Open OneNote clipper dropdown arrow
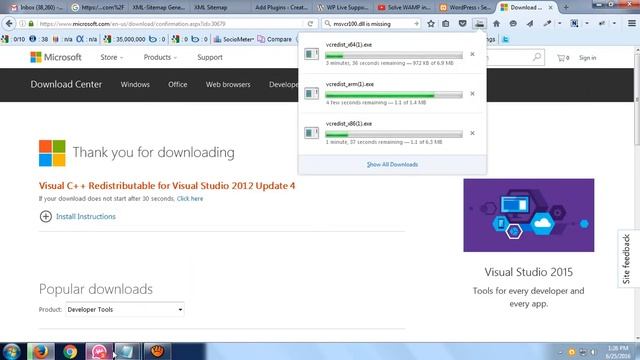 tap(587, 24)
